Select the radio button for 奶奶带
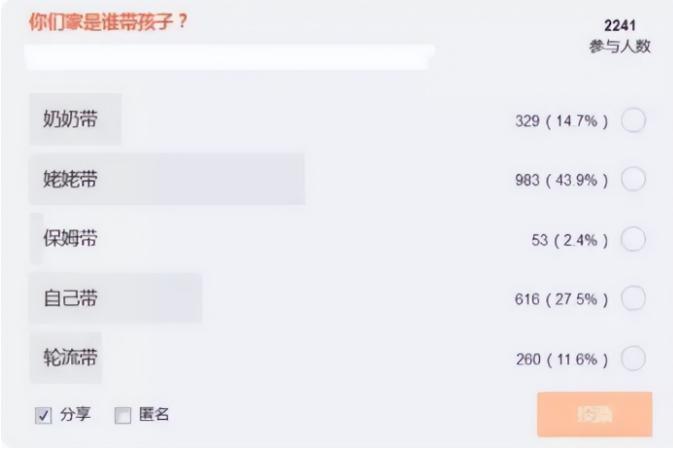The image size is (673, 449). (633, 120)
